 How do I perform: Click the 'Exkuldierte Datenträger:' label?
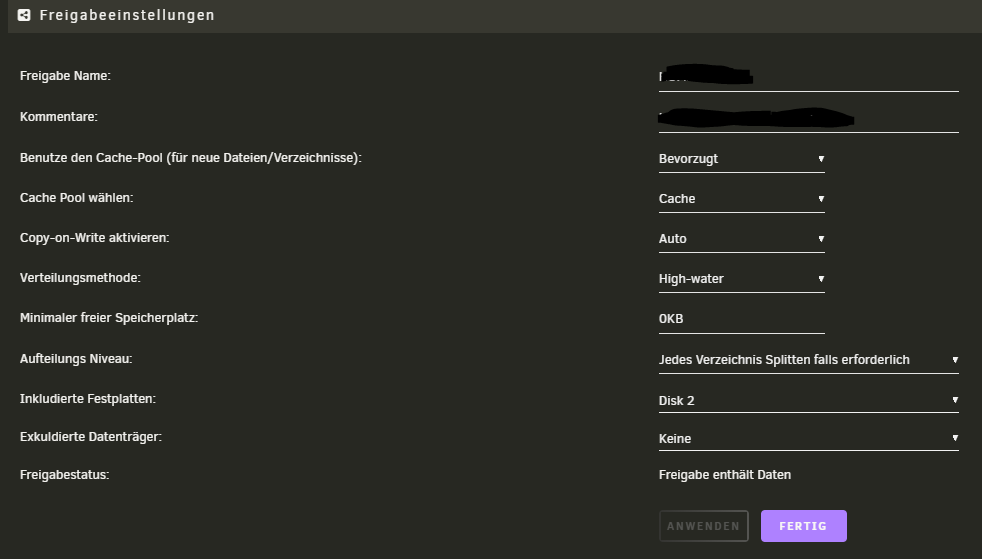(91, 437)
